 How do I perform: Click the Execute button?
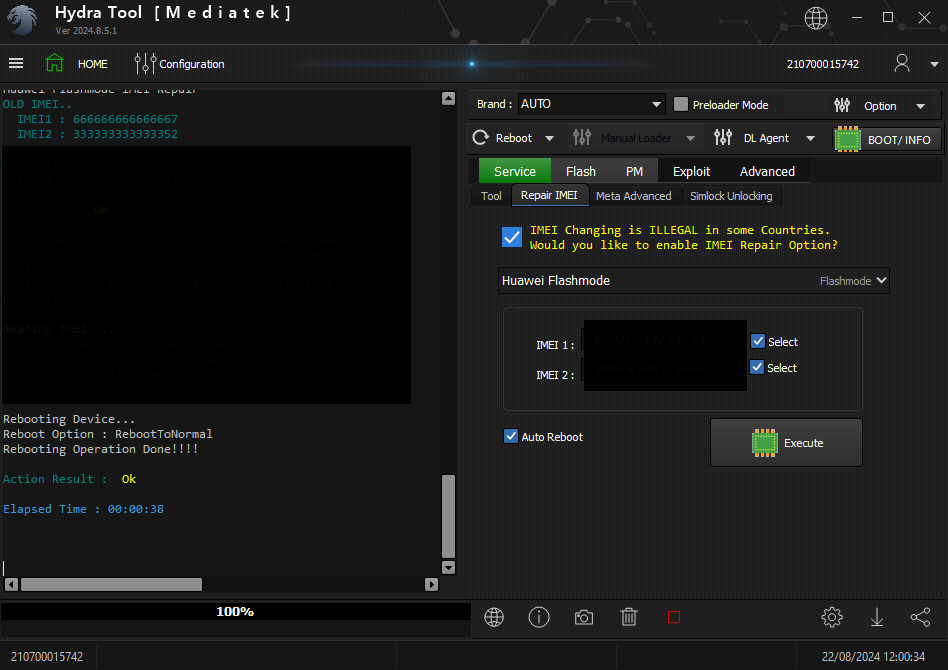[786, 442]
